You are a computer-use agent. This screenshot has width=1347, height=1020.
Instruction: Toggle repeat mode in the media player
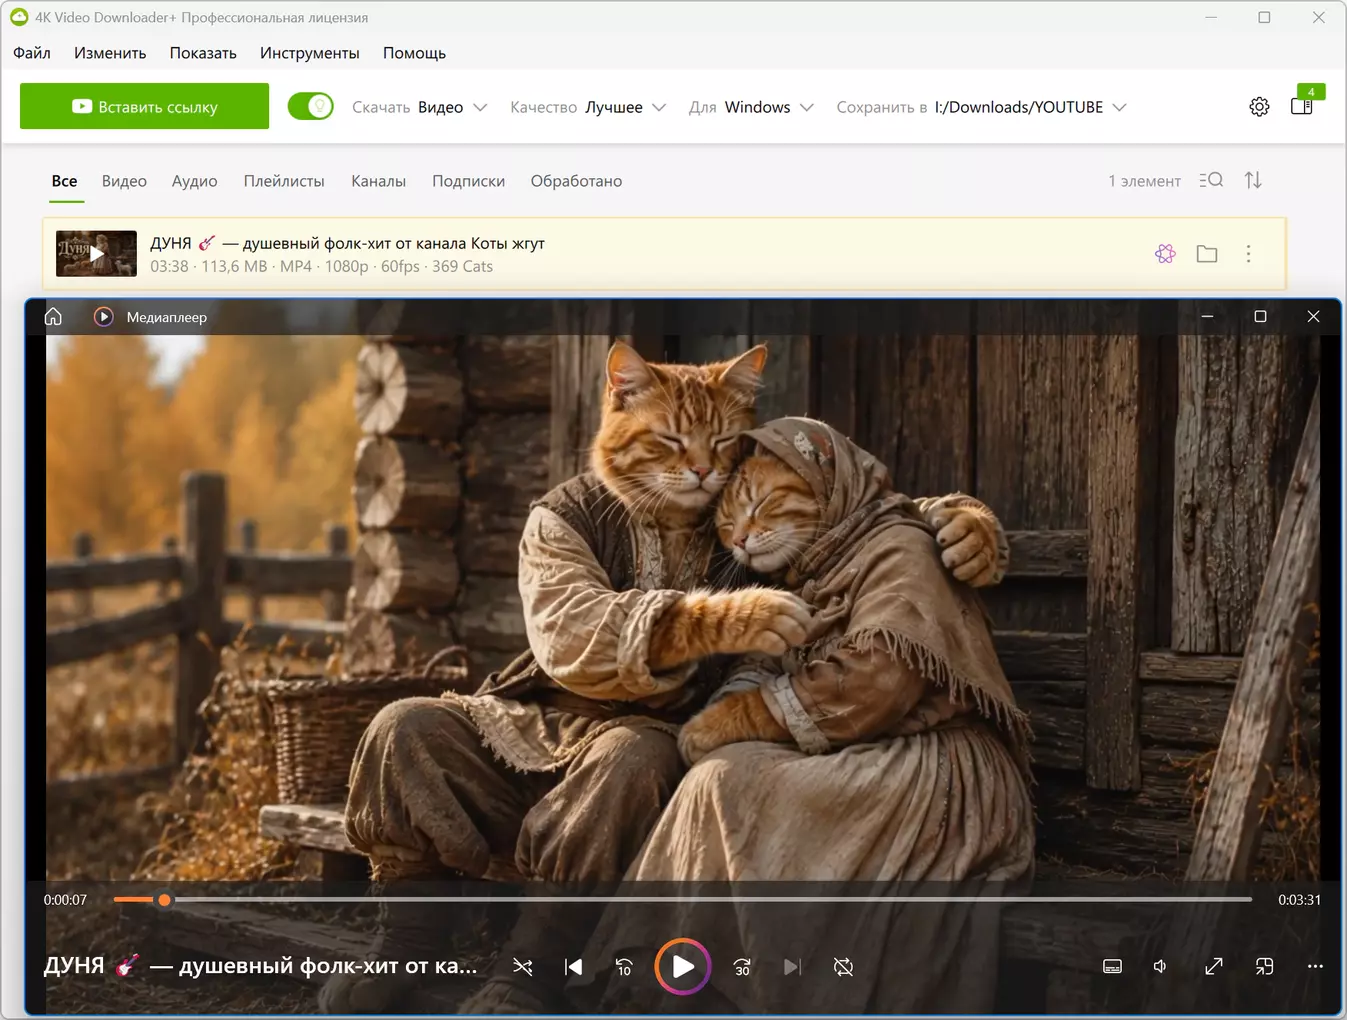[843, 967]
